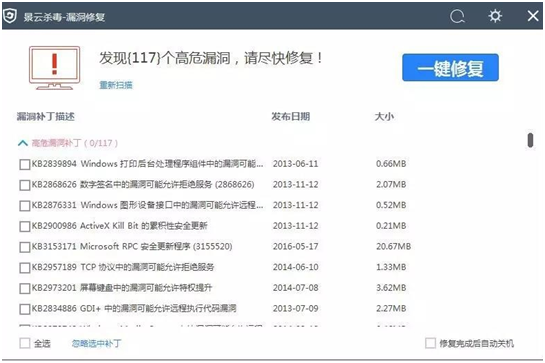This screenshot has height=363, width=545.
Task: Open settings via the gear icon
Action: tap(495, 16)
